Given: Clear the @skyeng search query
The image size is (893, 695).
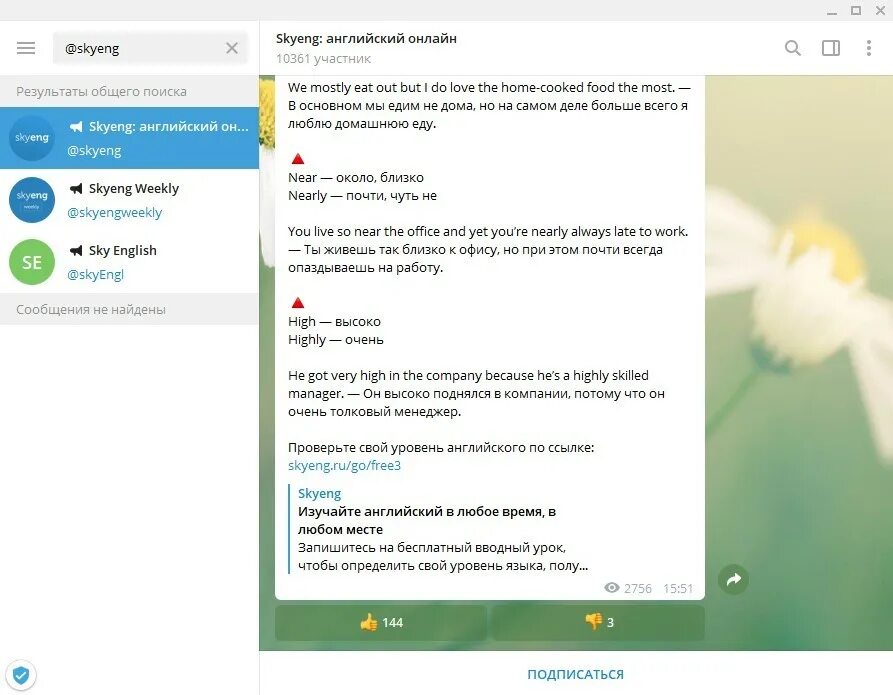Looking at the screenshot, I should (232, 48).
